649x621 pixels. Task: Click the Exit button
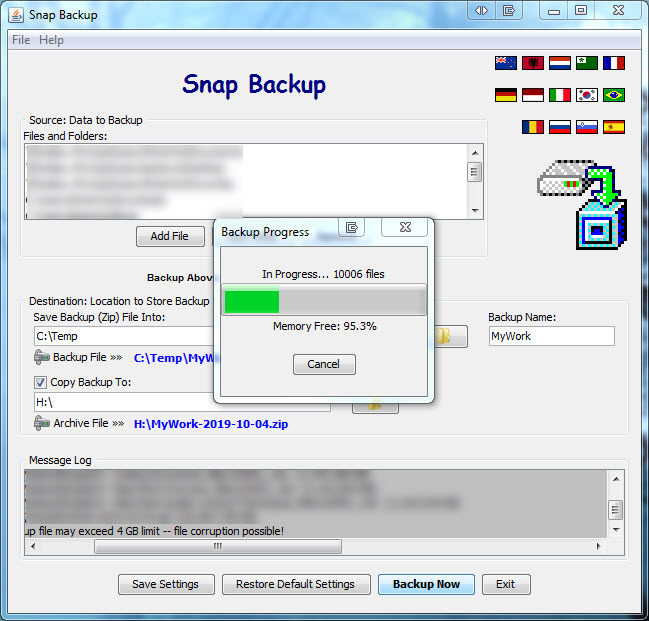click(x=506, y=584)
